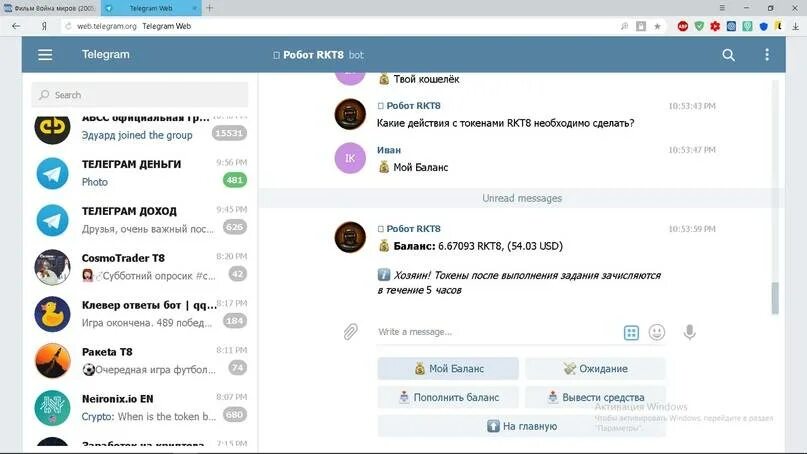Switch to Фильм Война миров tab
This screenshot has height=454, width=807.
pyautogui.click(x=50, y=8)
